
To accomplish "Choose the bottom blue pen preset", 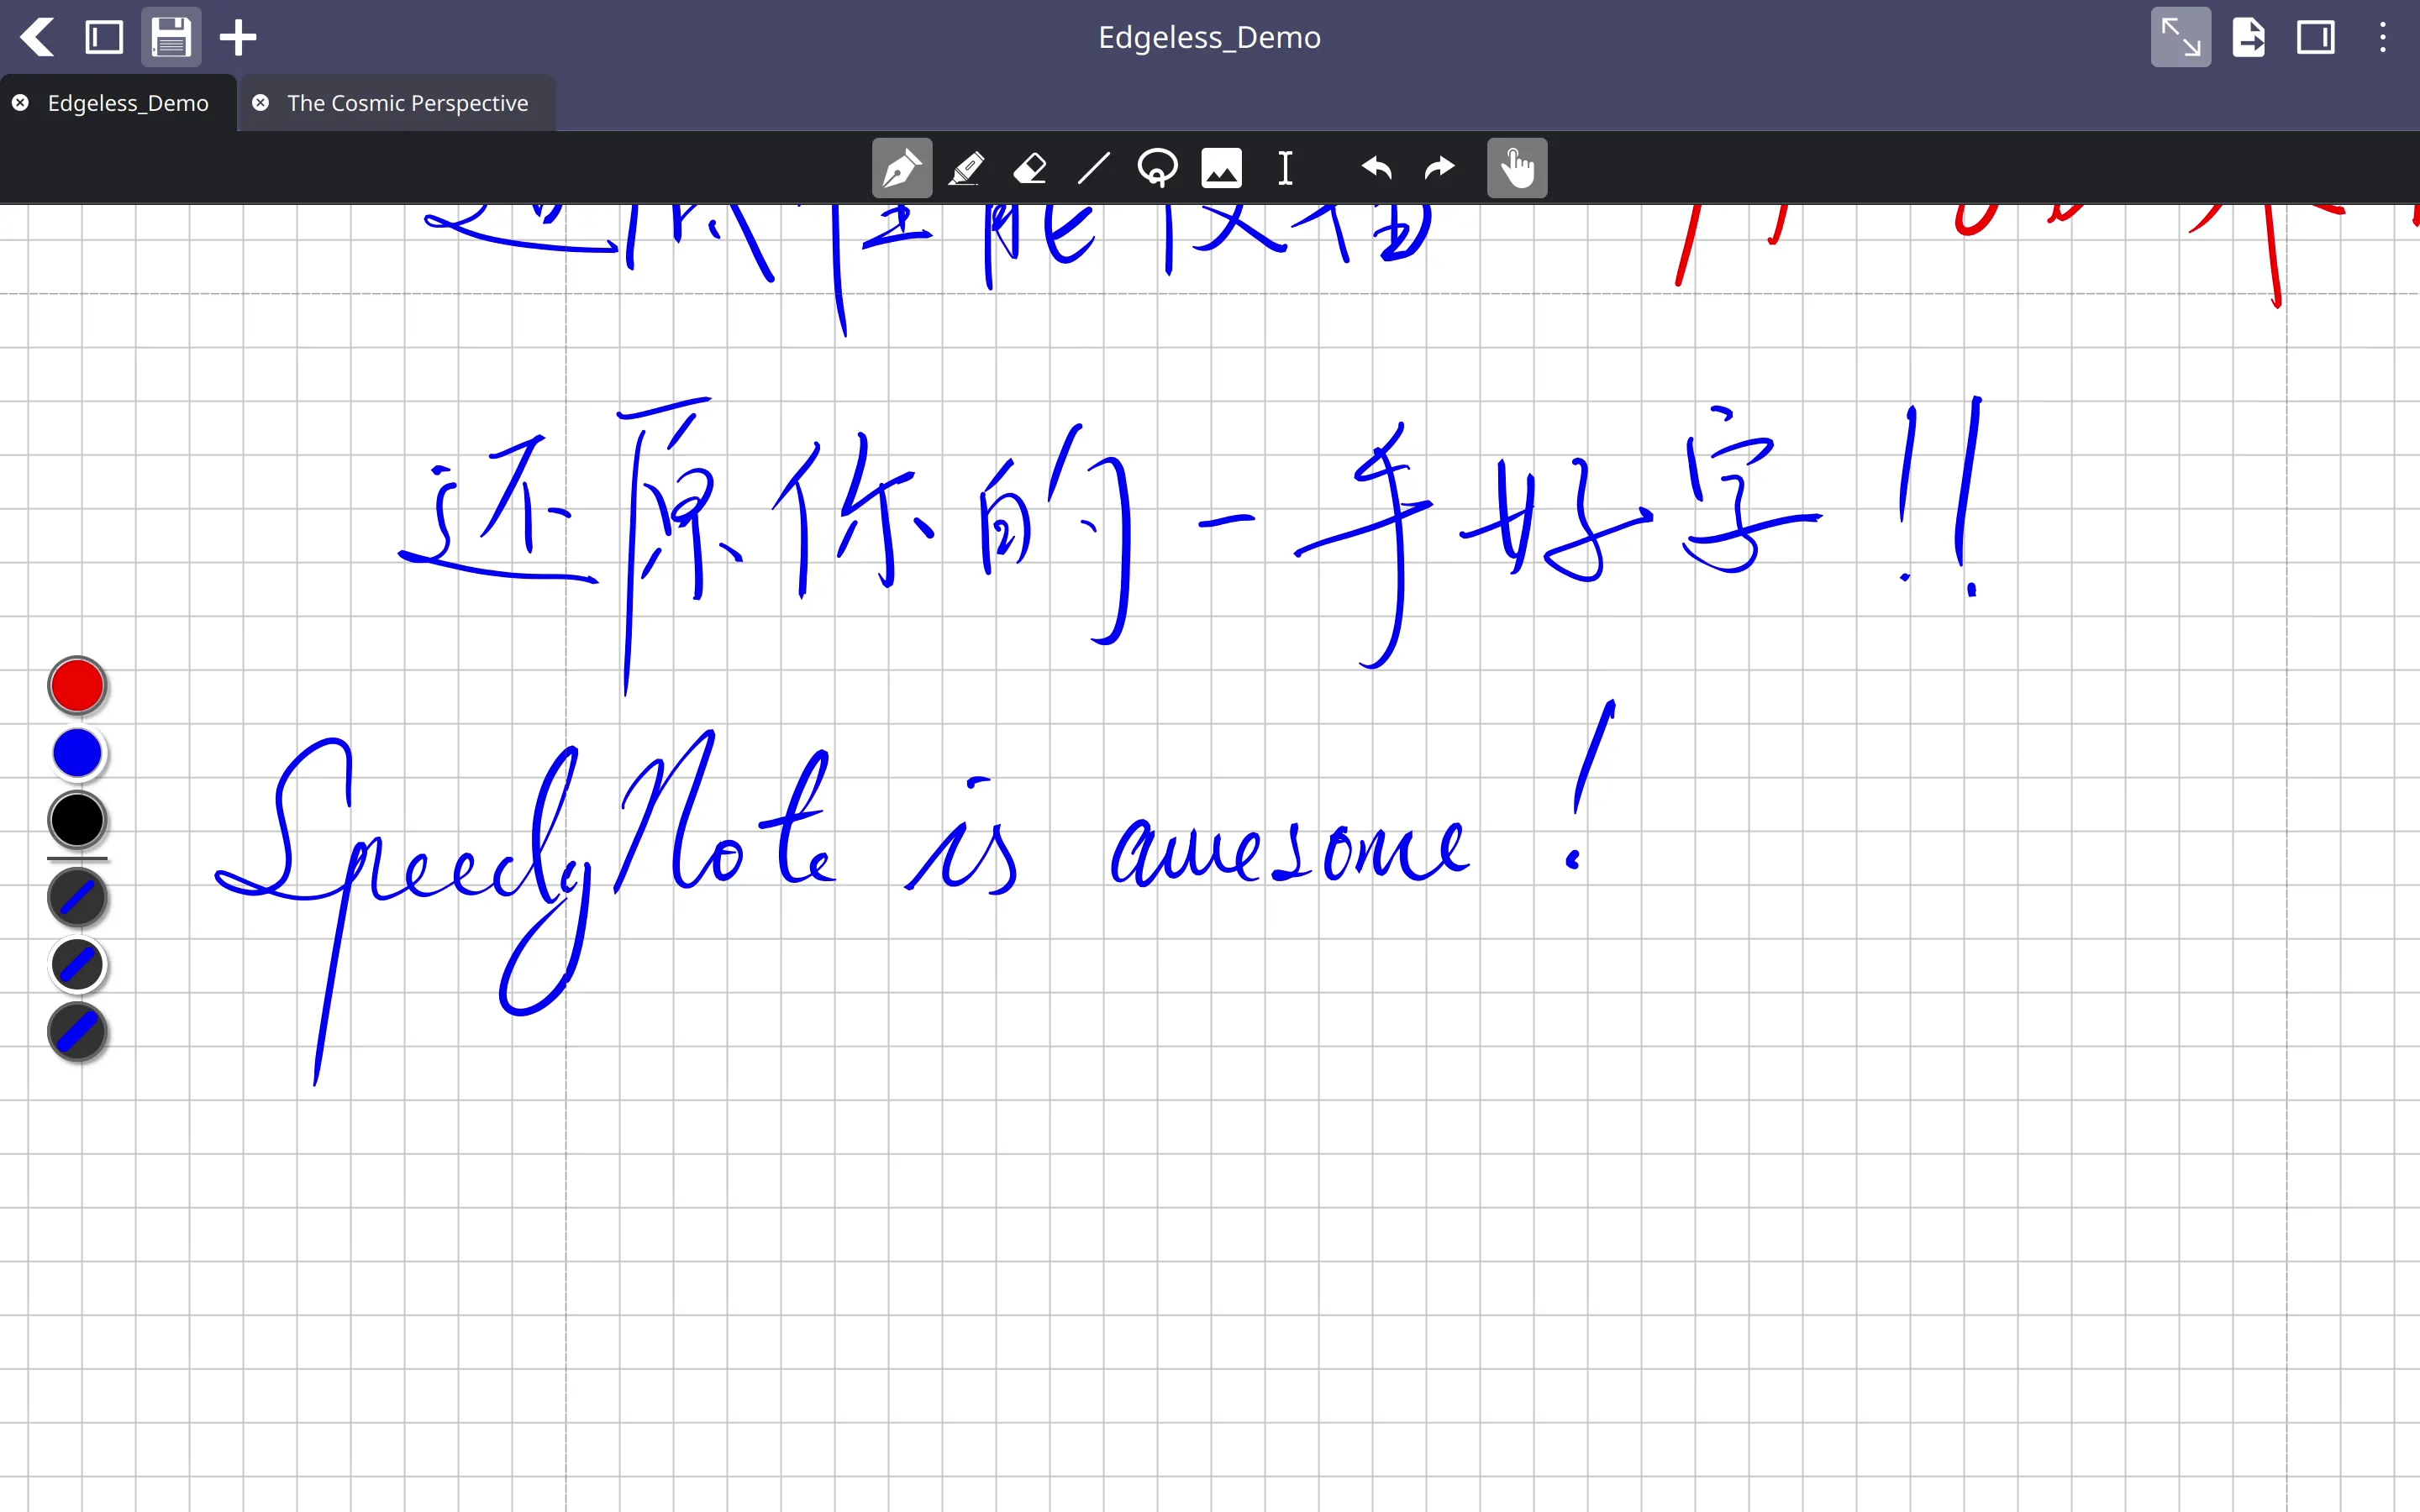I will click(77, 1032).
